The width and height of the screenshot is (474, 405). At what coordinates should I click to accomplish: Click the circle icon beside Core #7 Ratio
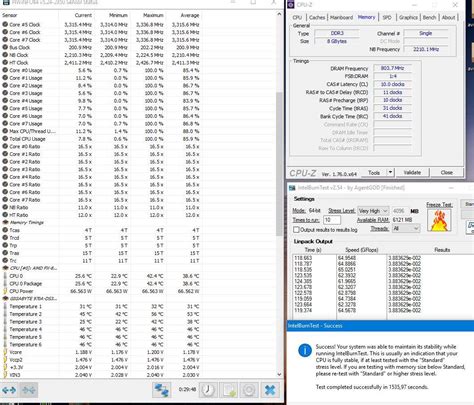tap(5, 200)
